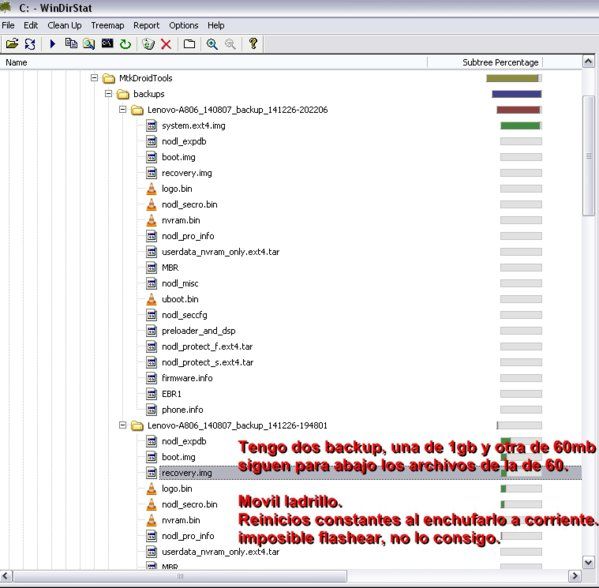Open the Help menu
This screenshot has height=588, width=599.
[x=216, y=26]
